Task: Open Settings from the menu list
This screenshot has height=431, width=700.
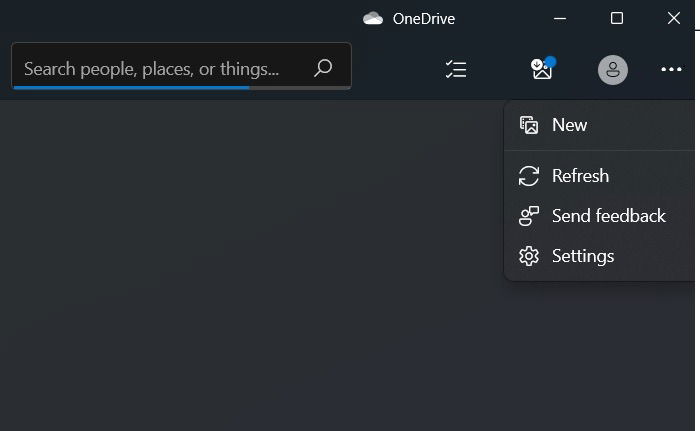Action: coord(600,256)
